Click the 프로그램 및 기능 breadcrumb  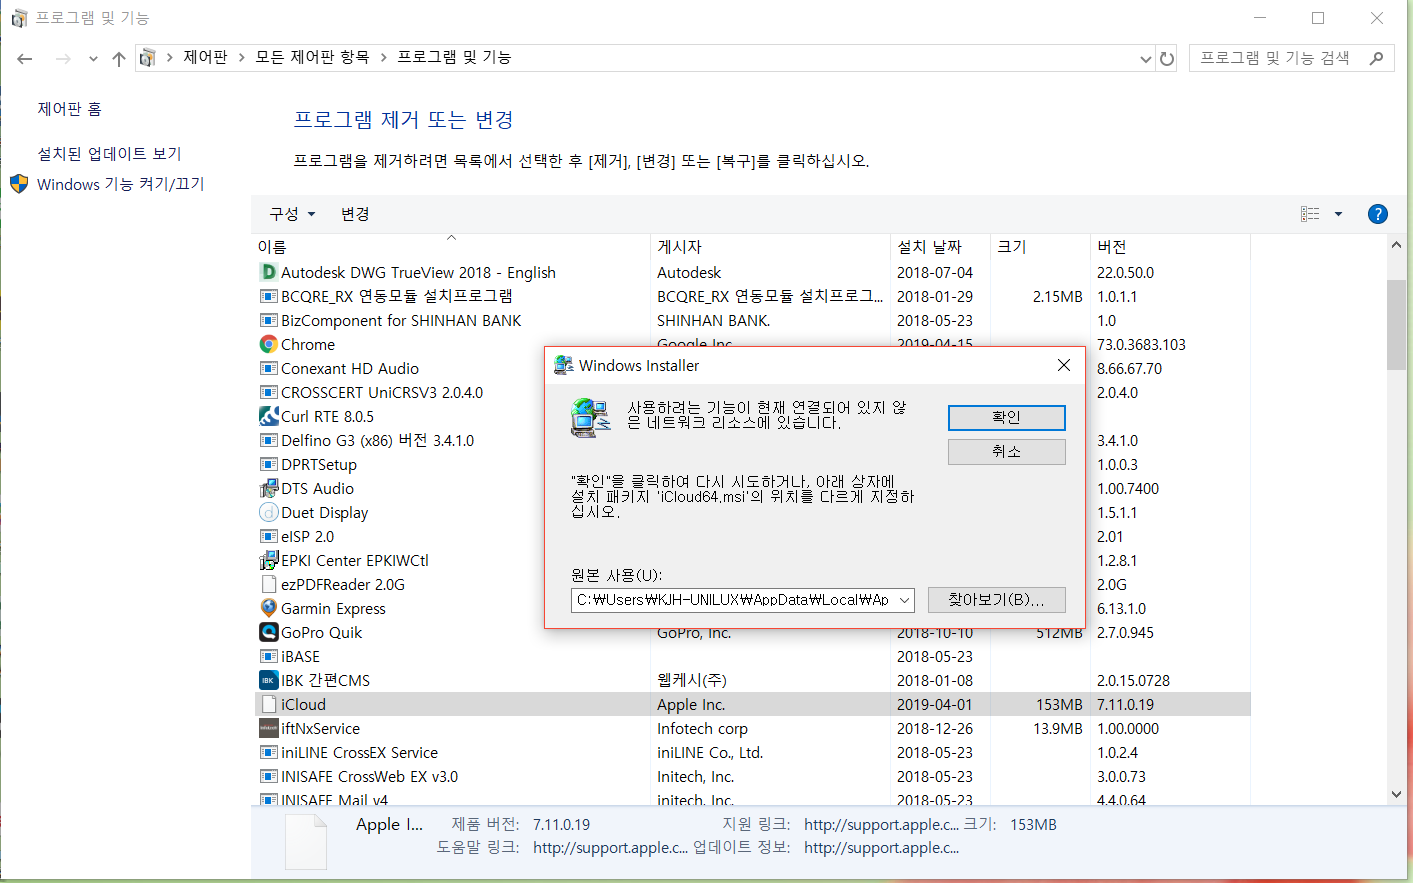454,57
